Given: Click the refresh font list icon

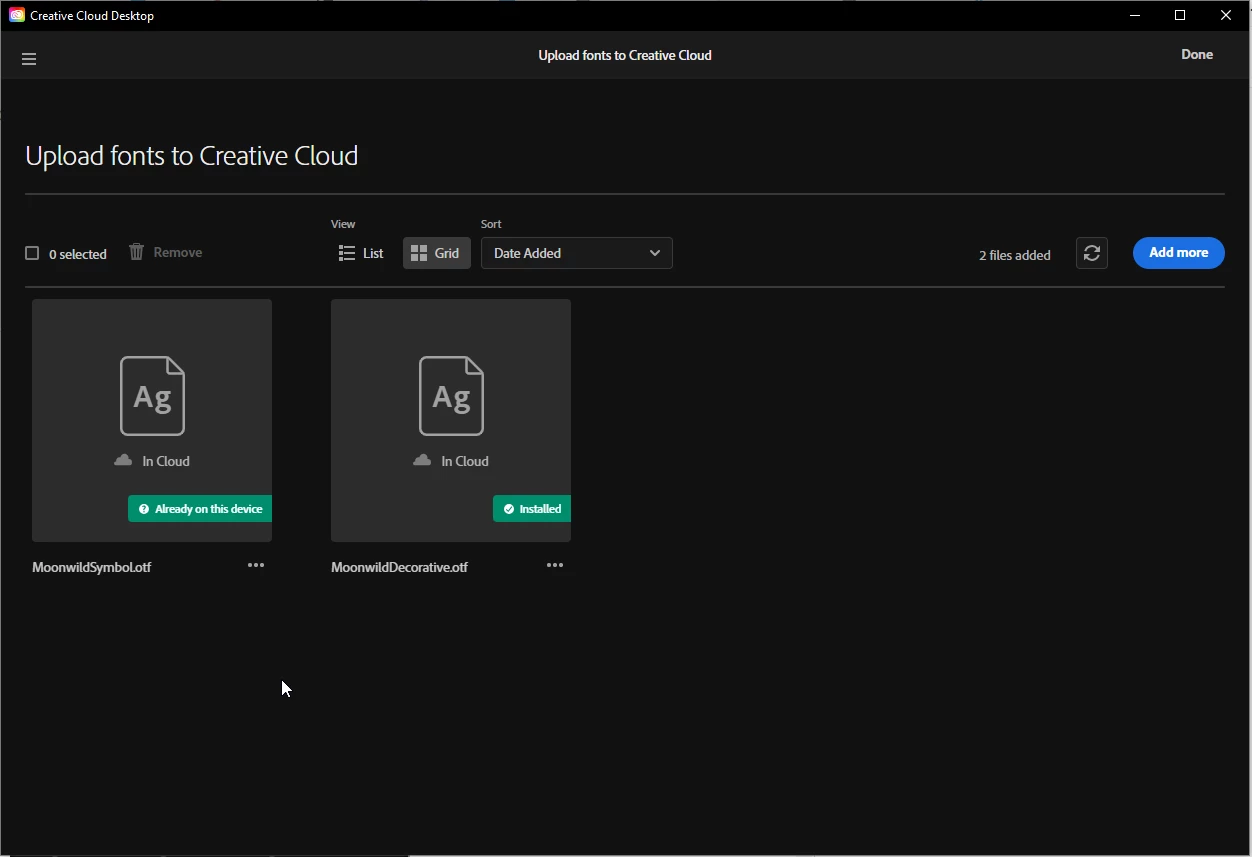Looking at the screenshot, I should pos(1092,253).
